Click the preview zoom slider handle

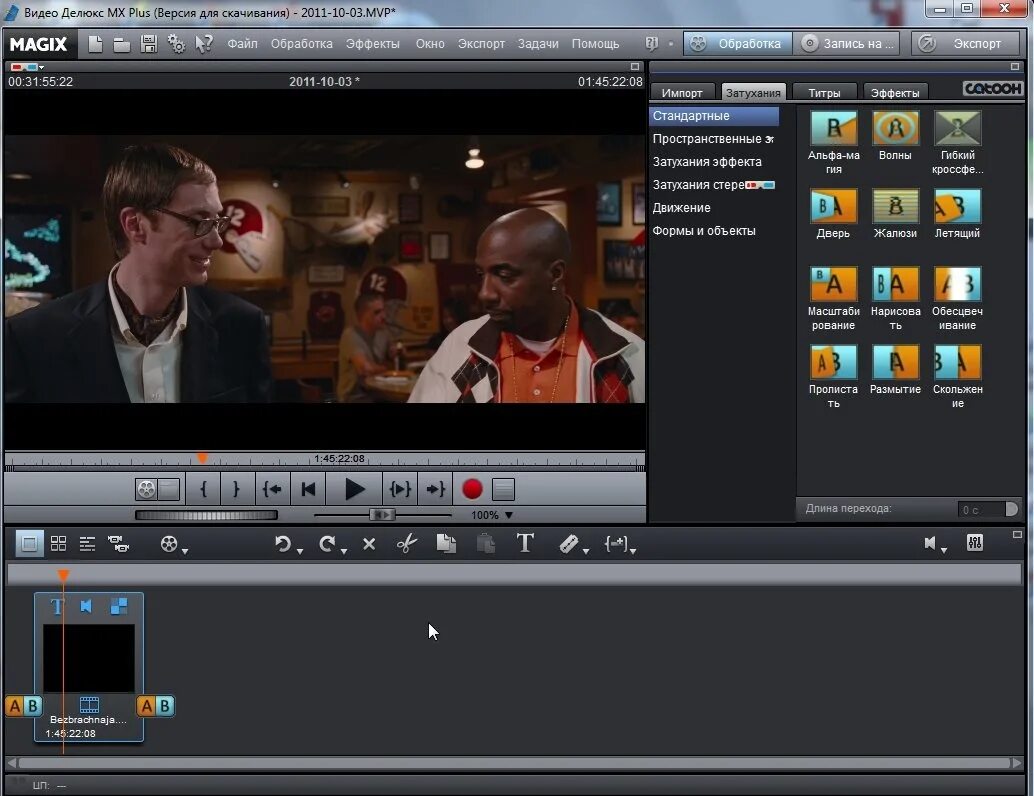(382, 515)
